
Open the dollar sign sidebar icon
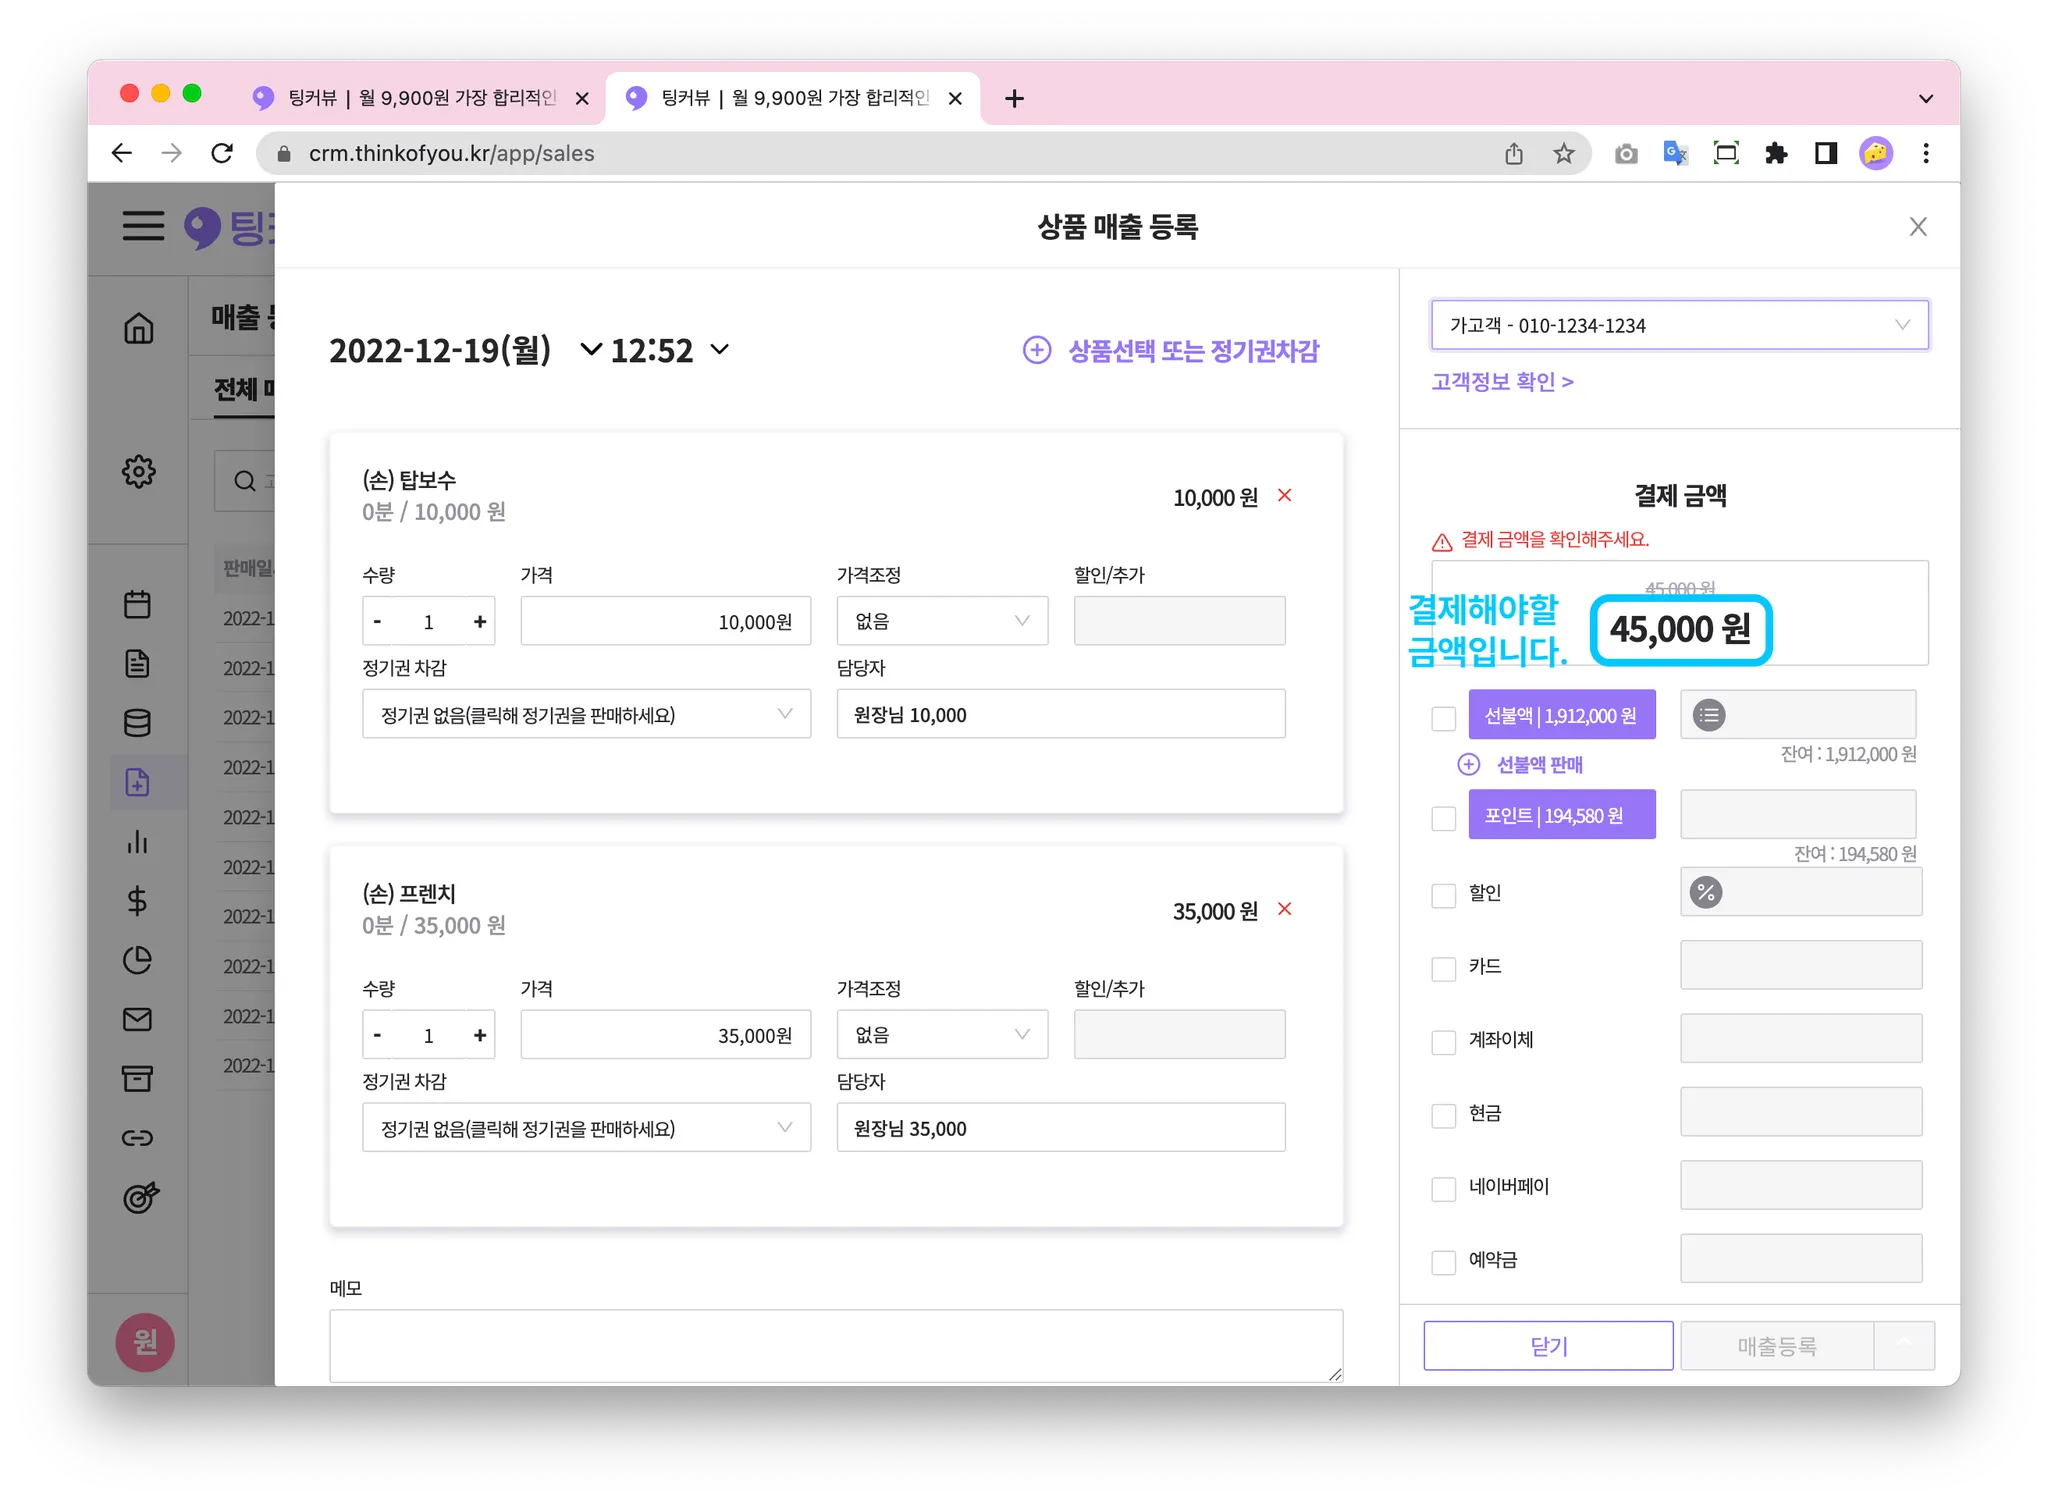(138, 901)
